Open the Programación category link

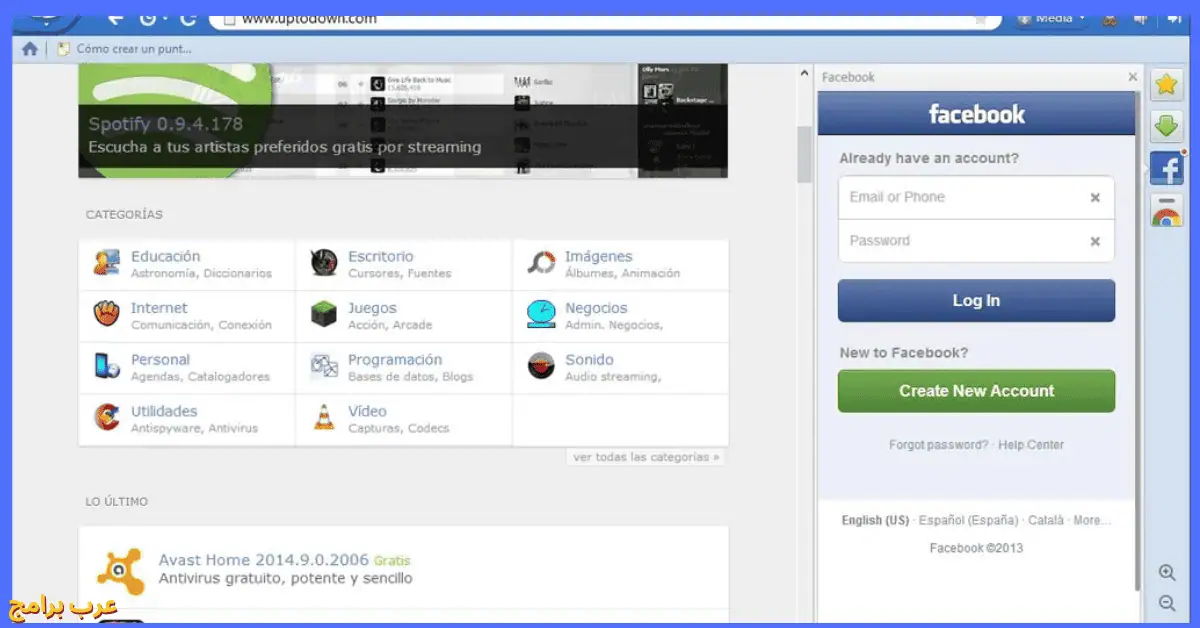395,359
